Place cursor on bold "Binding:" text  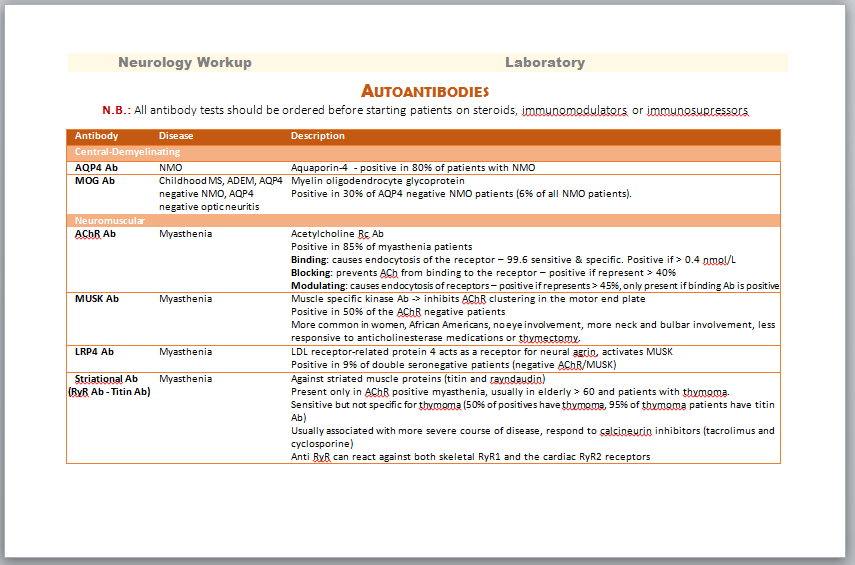coord(309,260)
